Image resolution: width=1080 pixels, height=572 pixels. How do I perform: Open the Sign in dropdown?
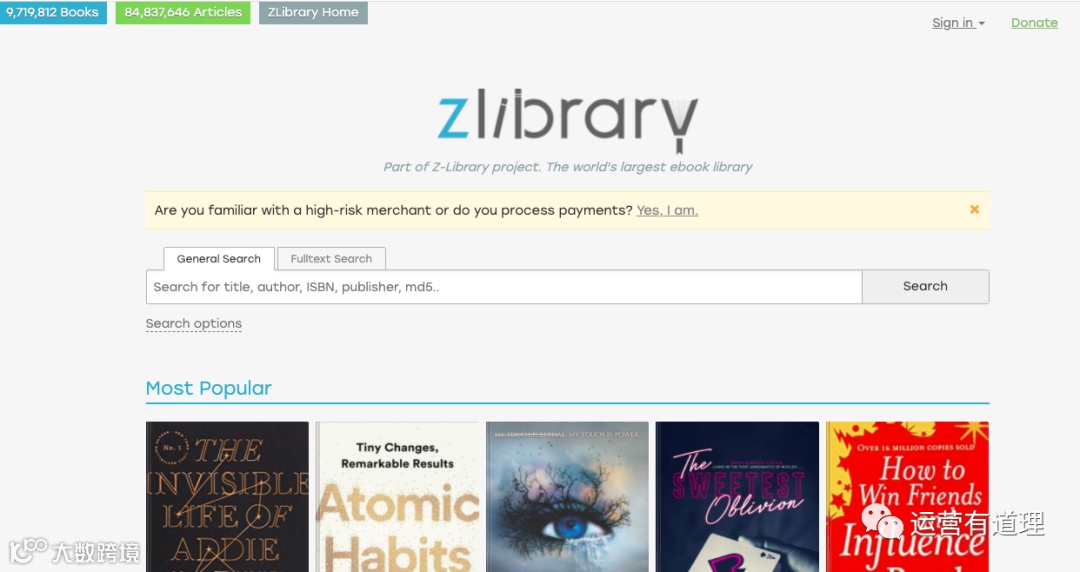958,23
